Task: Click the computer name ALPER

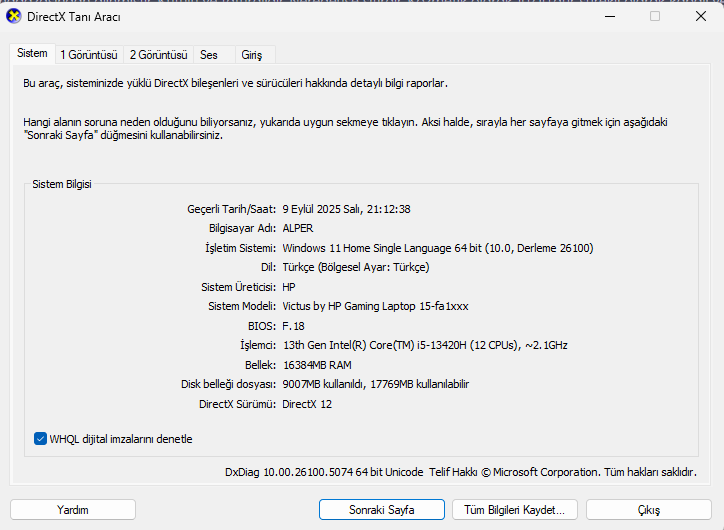Action: [298, 229]
